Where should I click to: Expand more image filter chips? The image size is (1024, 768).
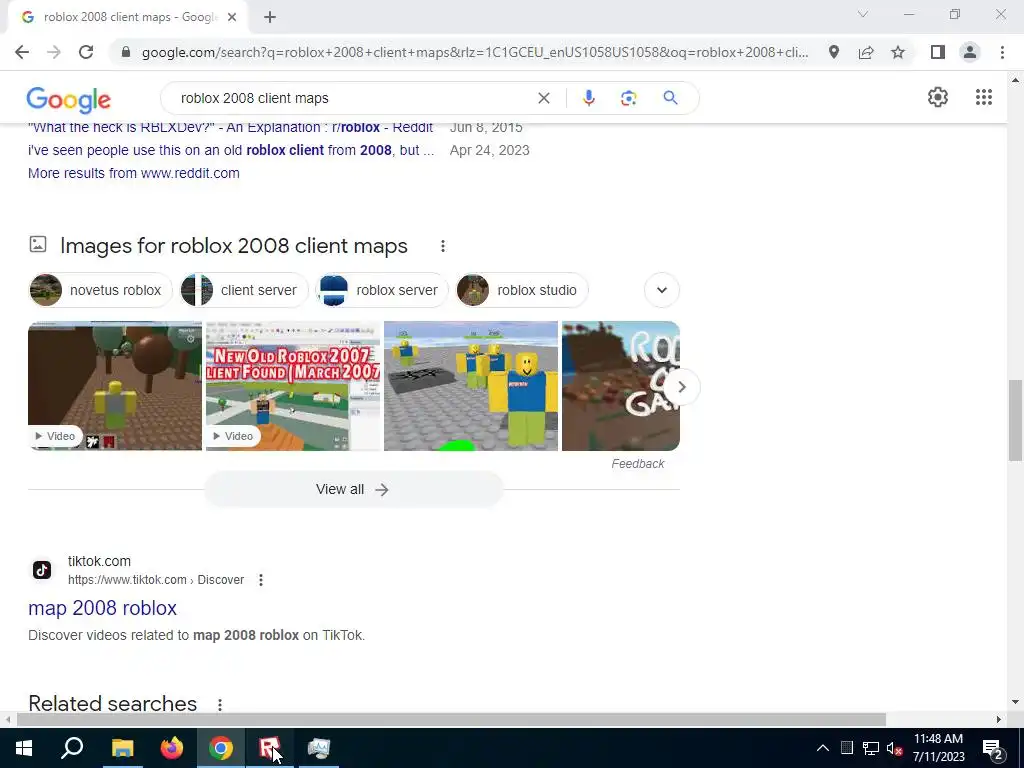(662, 290)
